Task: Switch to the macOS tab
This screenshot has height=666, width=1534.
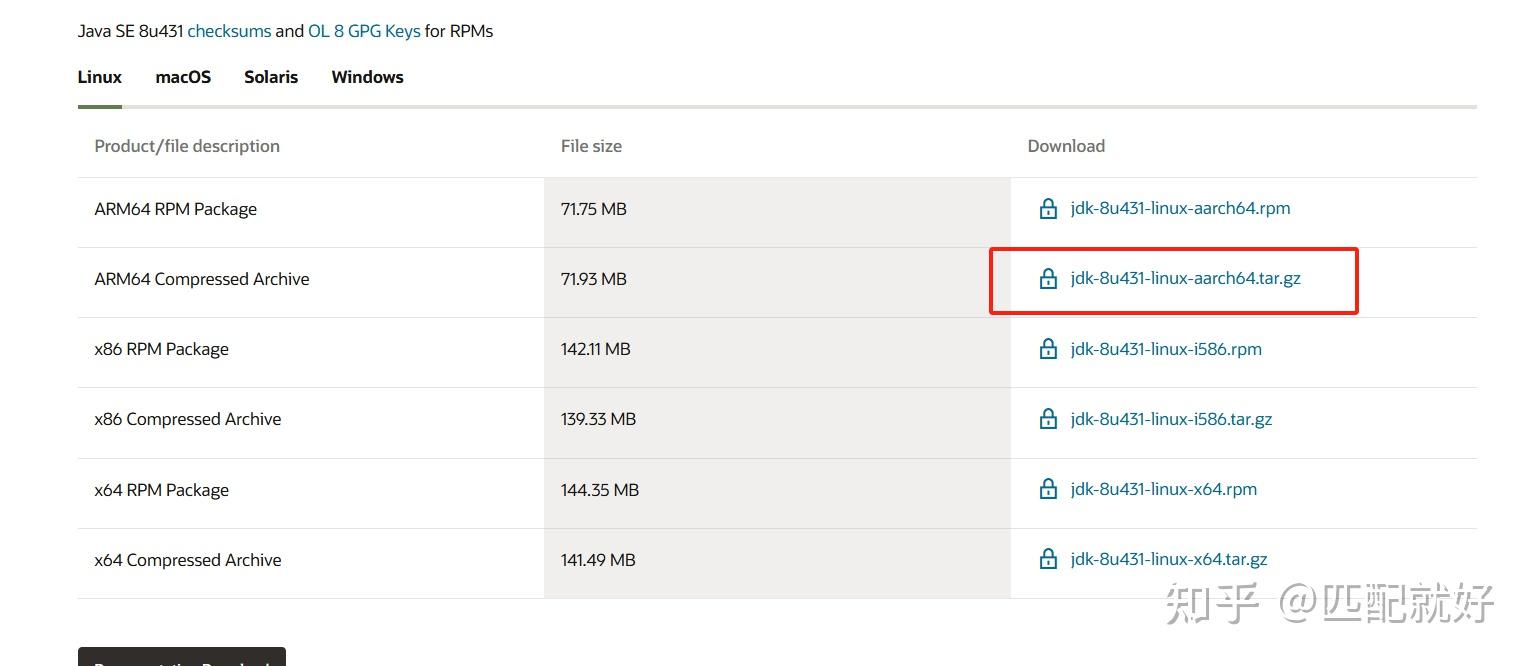Action: (x=183, y=77)
